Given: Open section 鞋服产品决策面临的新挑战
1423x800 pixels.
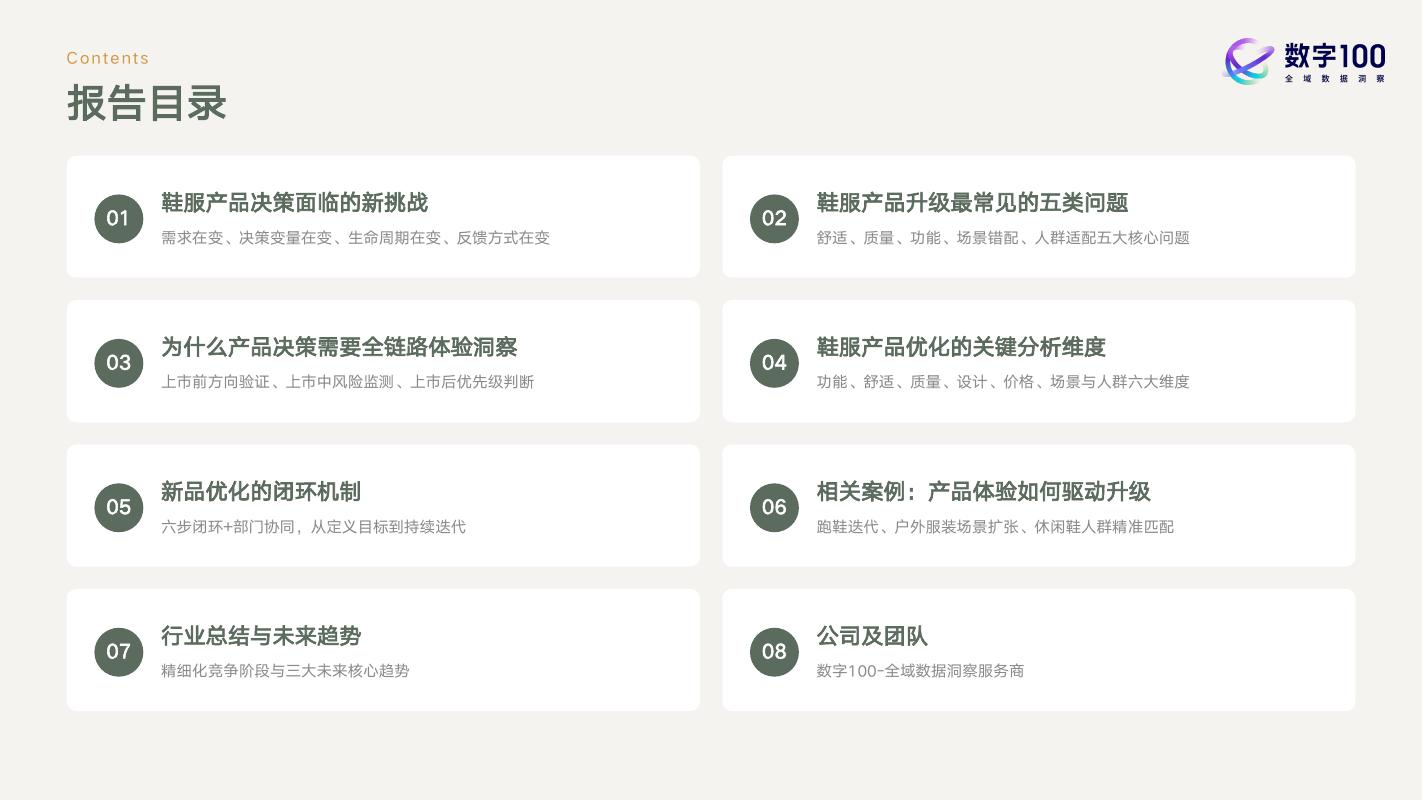Looking at the screenshot, I should pos(294,203).
